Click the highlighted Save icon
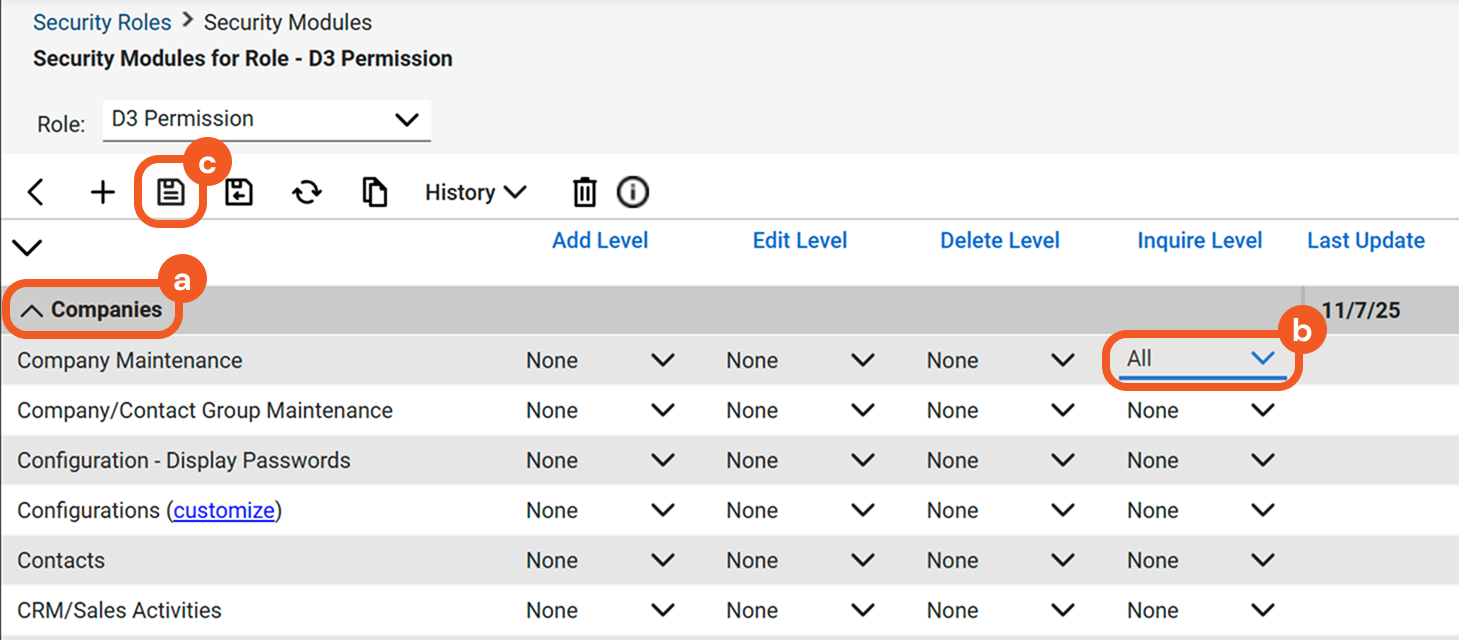The height and width of the screenshot is (640, 1459). tap(170, 192)
